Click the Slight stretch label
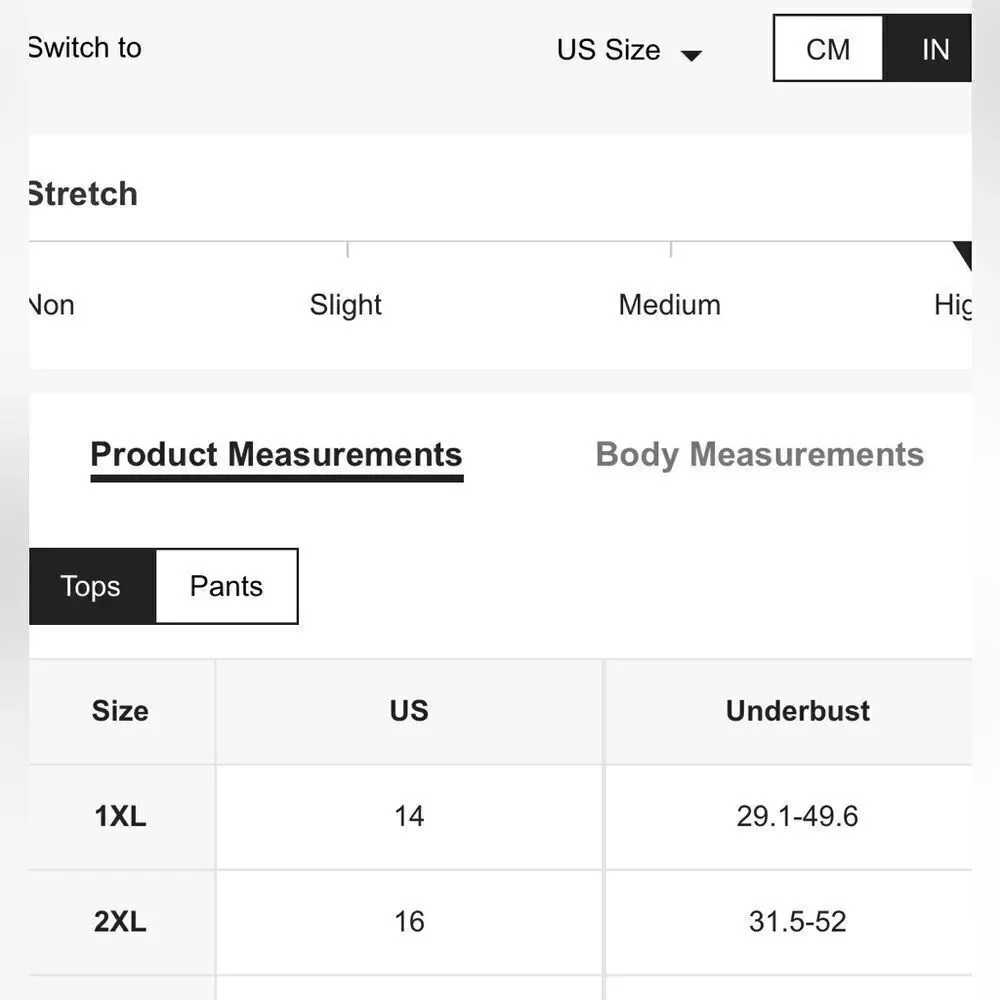 (346, 305)
